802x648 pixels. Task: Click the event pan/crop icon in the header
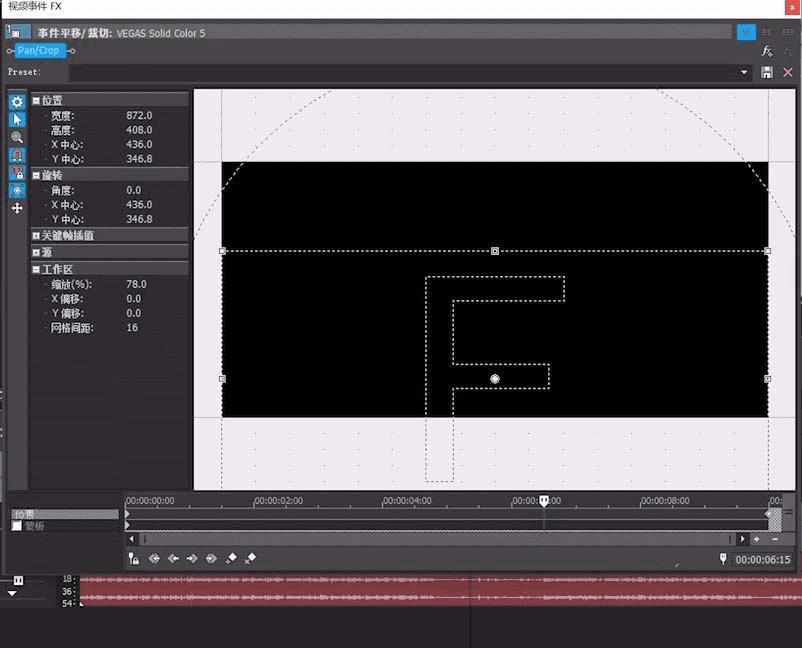coord(18,32)
